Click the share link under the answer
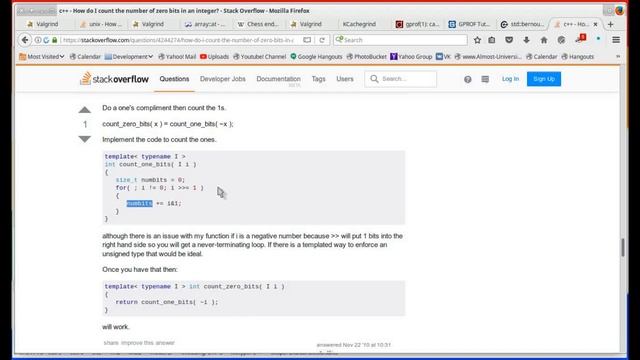 [111, 343]
